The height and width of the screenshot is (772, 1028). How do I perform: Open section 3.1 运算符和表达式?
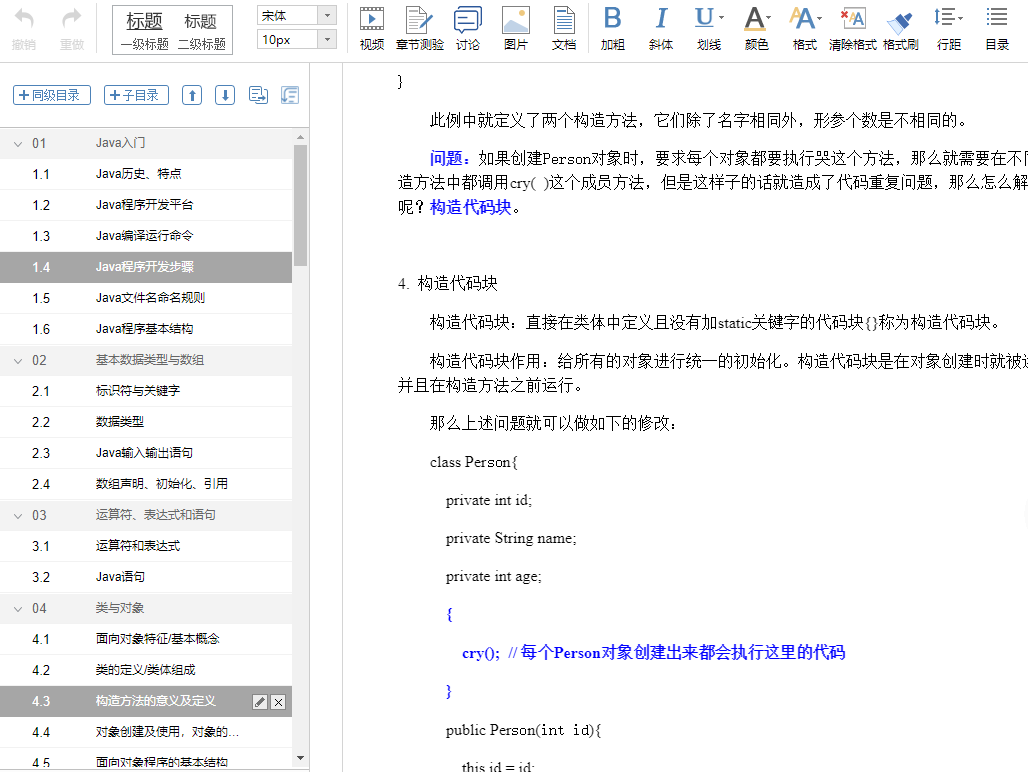[146, 546]
